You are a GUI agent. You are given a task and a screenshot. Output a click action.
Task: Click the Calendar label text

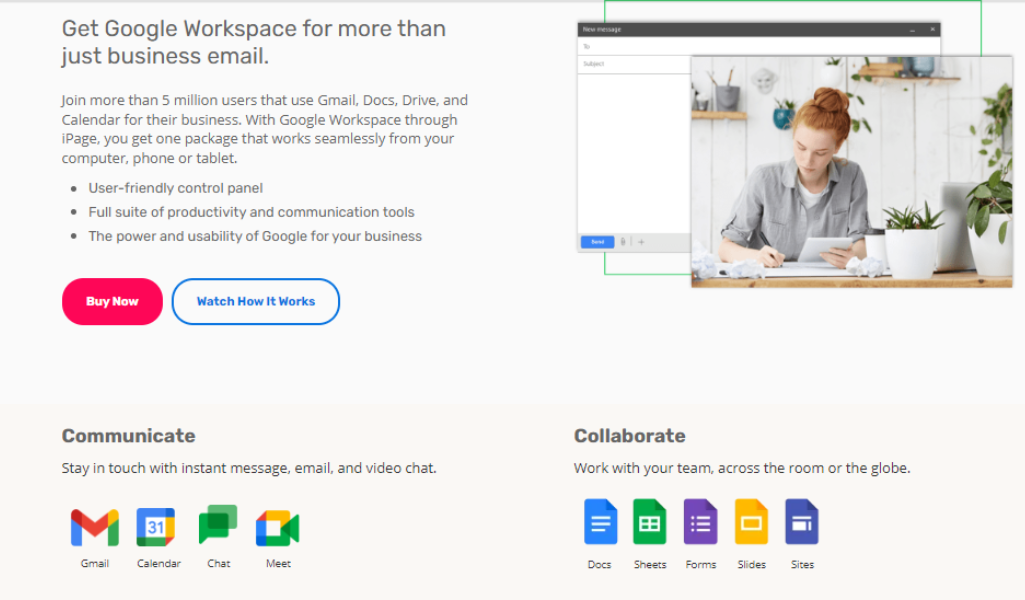(x=159, y=563)
